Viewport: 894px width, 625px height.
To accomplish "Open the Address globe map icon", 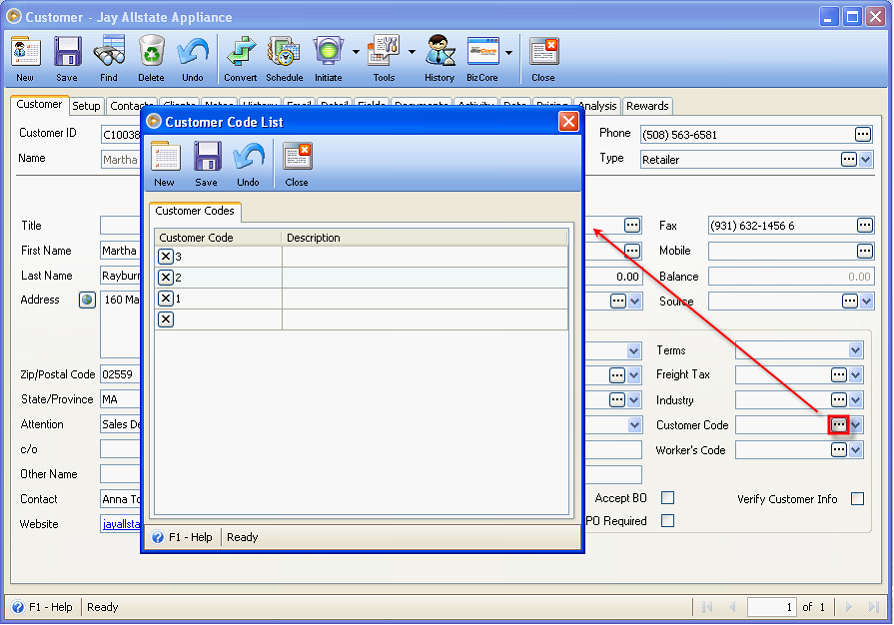I will [x=87, y=300].
